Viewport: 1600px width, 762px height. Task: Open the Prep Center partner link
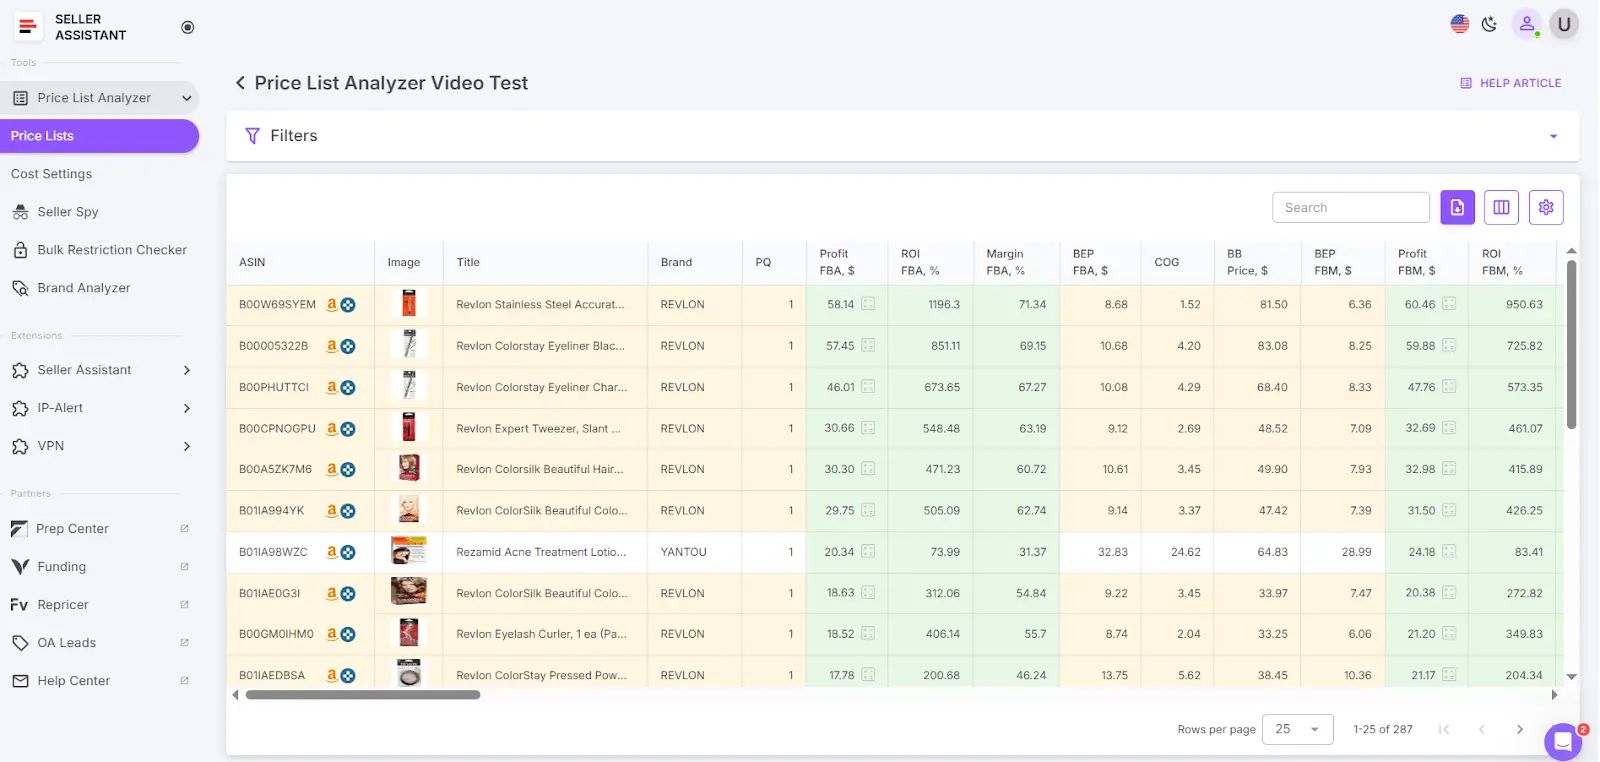(x=72, y=529)
